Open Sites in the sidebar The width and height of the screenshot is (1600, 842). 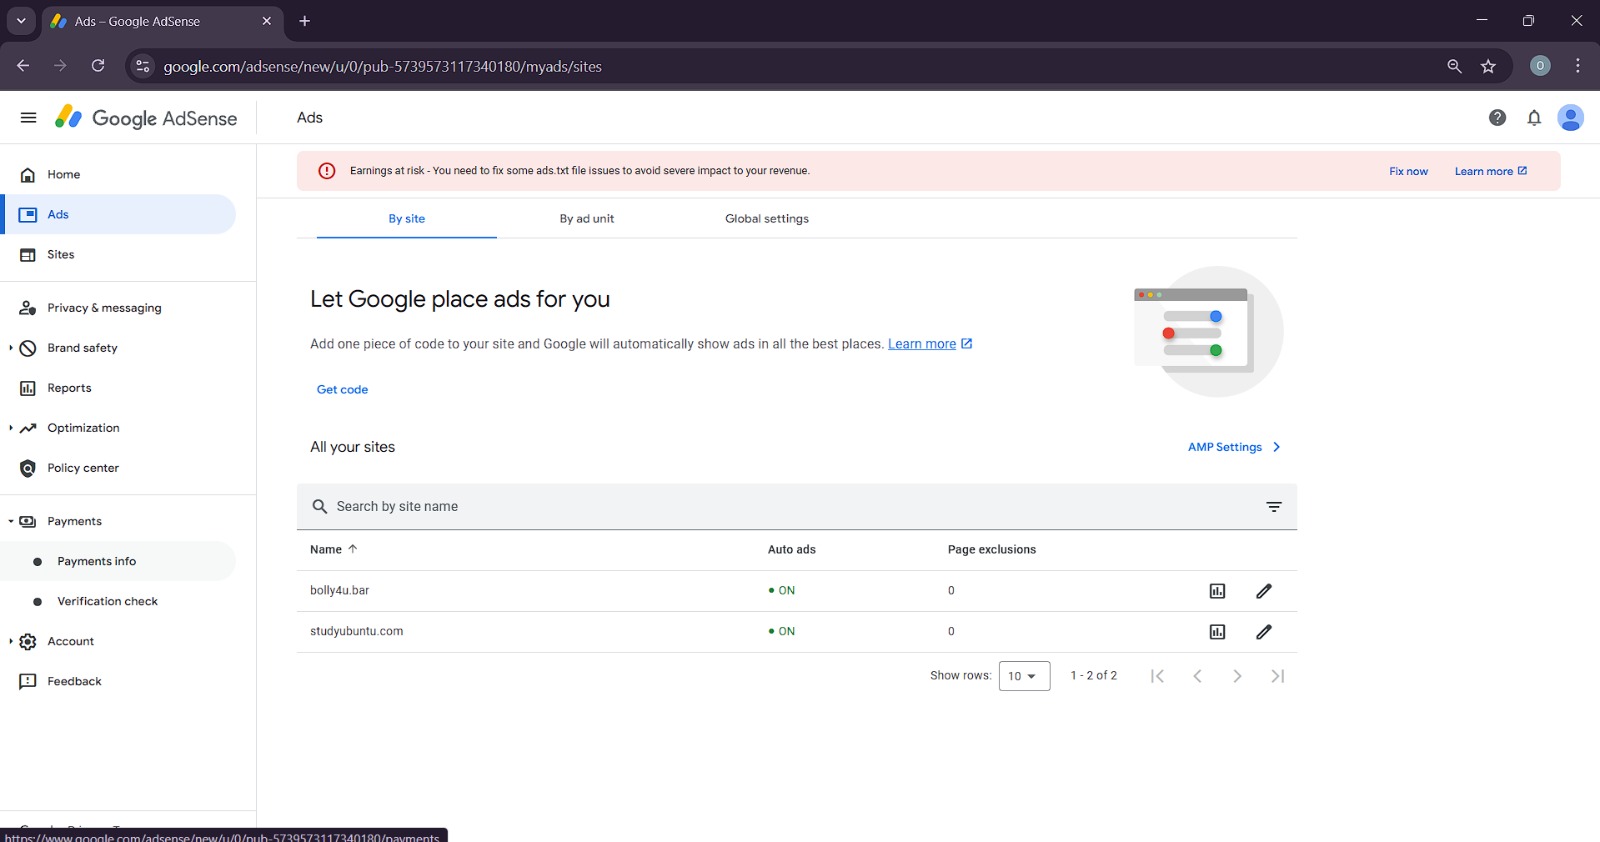[x=120, y=254]
